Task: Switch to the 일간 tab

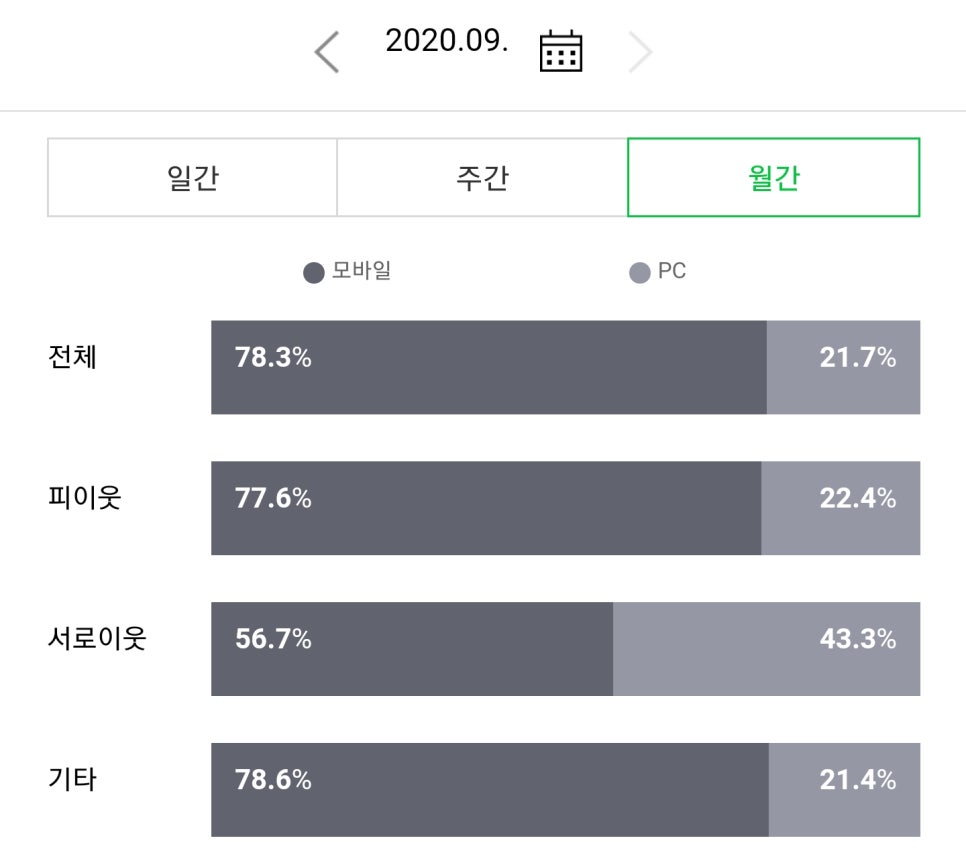Action: (x=192, y=178)
